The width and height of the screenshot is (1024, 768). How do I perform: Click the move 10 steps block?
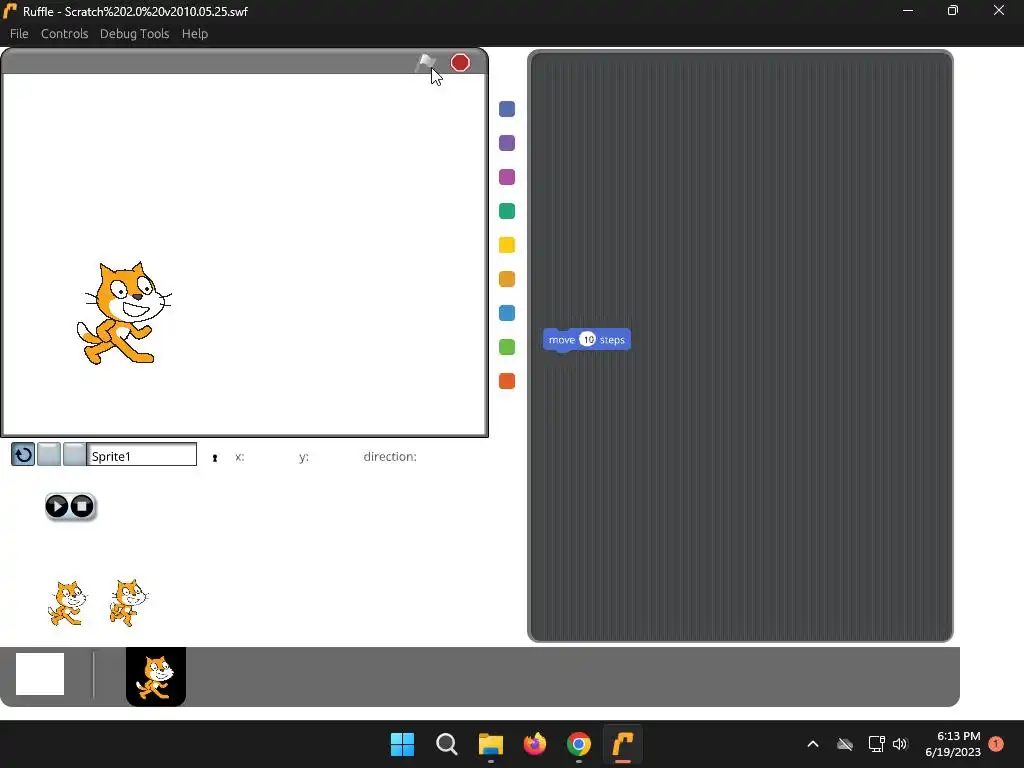pos(586,340)
